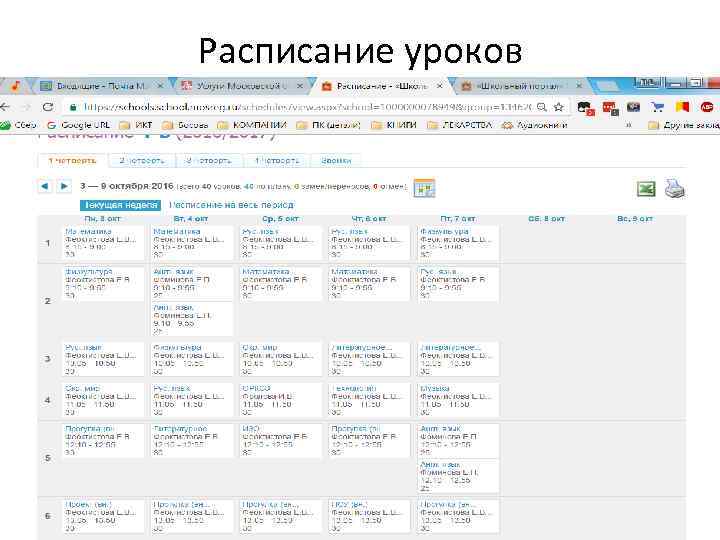Open the Пн, 3 окт day header
Screen dimensions: 720x540
click(102, 219)
